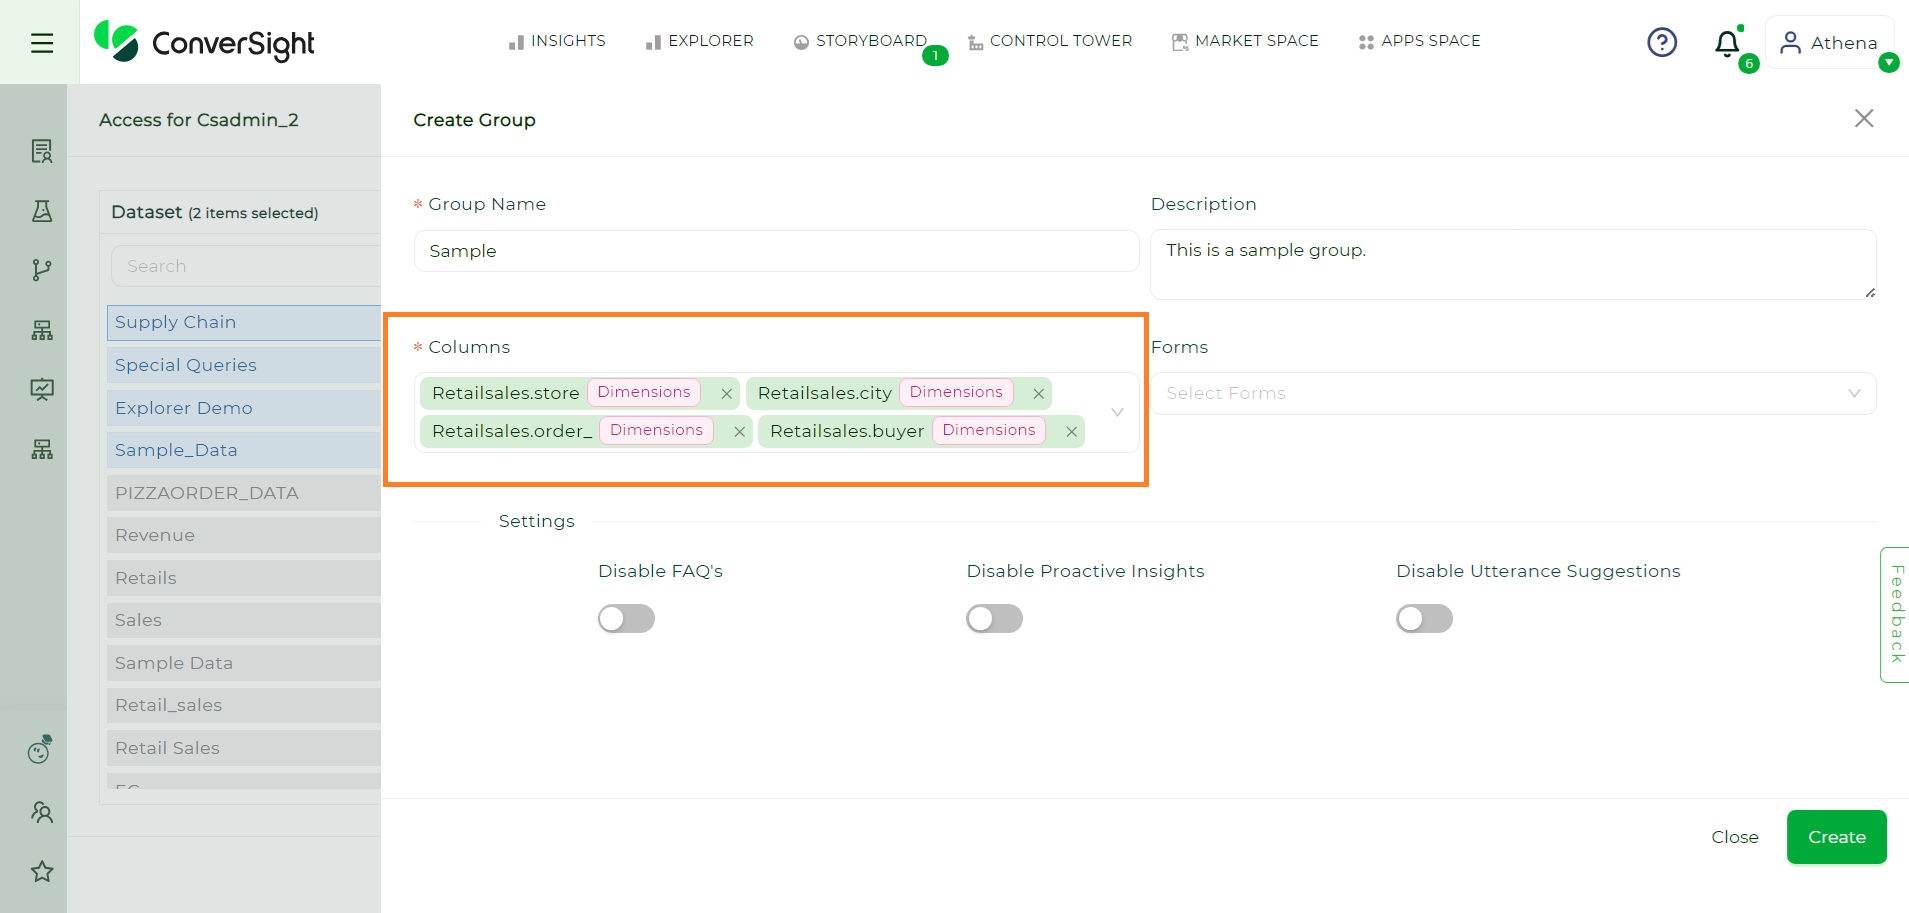Open the star favorites sidebar icon
1909x913 pixels.
[x=41, y=871]
